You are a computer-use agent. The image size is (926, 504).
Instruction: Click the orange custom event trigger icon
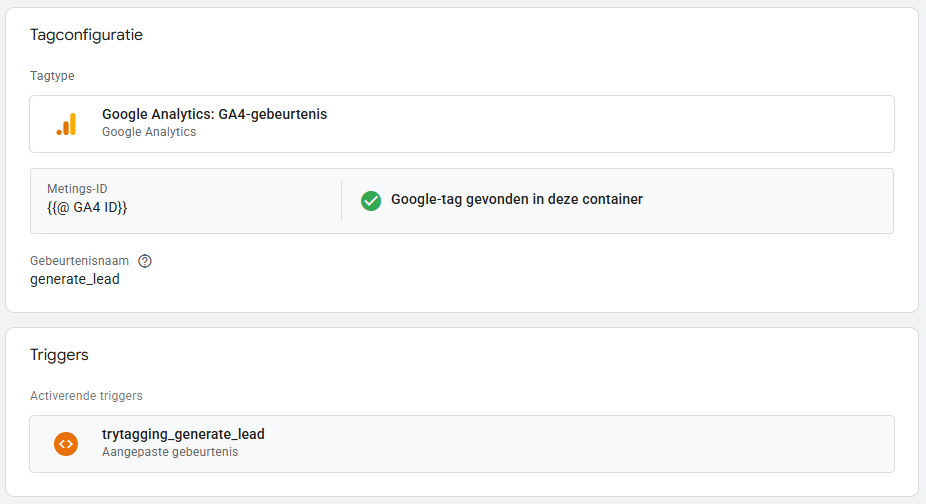click(66, 443)
